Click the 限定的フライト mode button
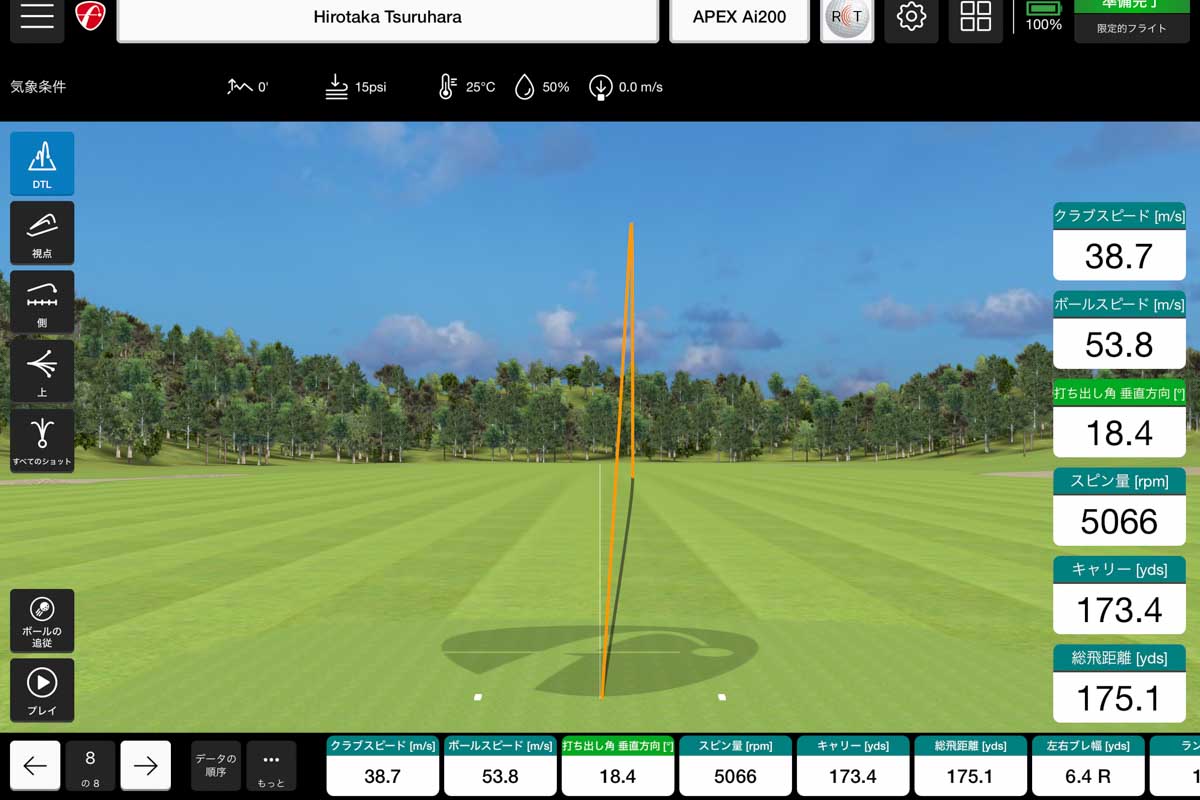This screenshot has height=800, width=1200. (x=1131, y=28)
